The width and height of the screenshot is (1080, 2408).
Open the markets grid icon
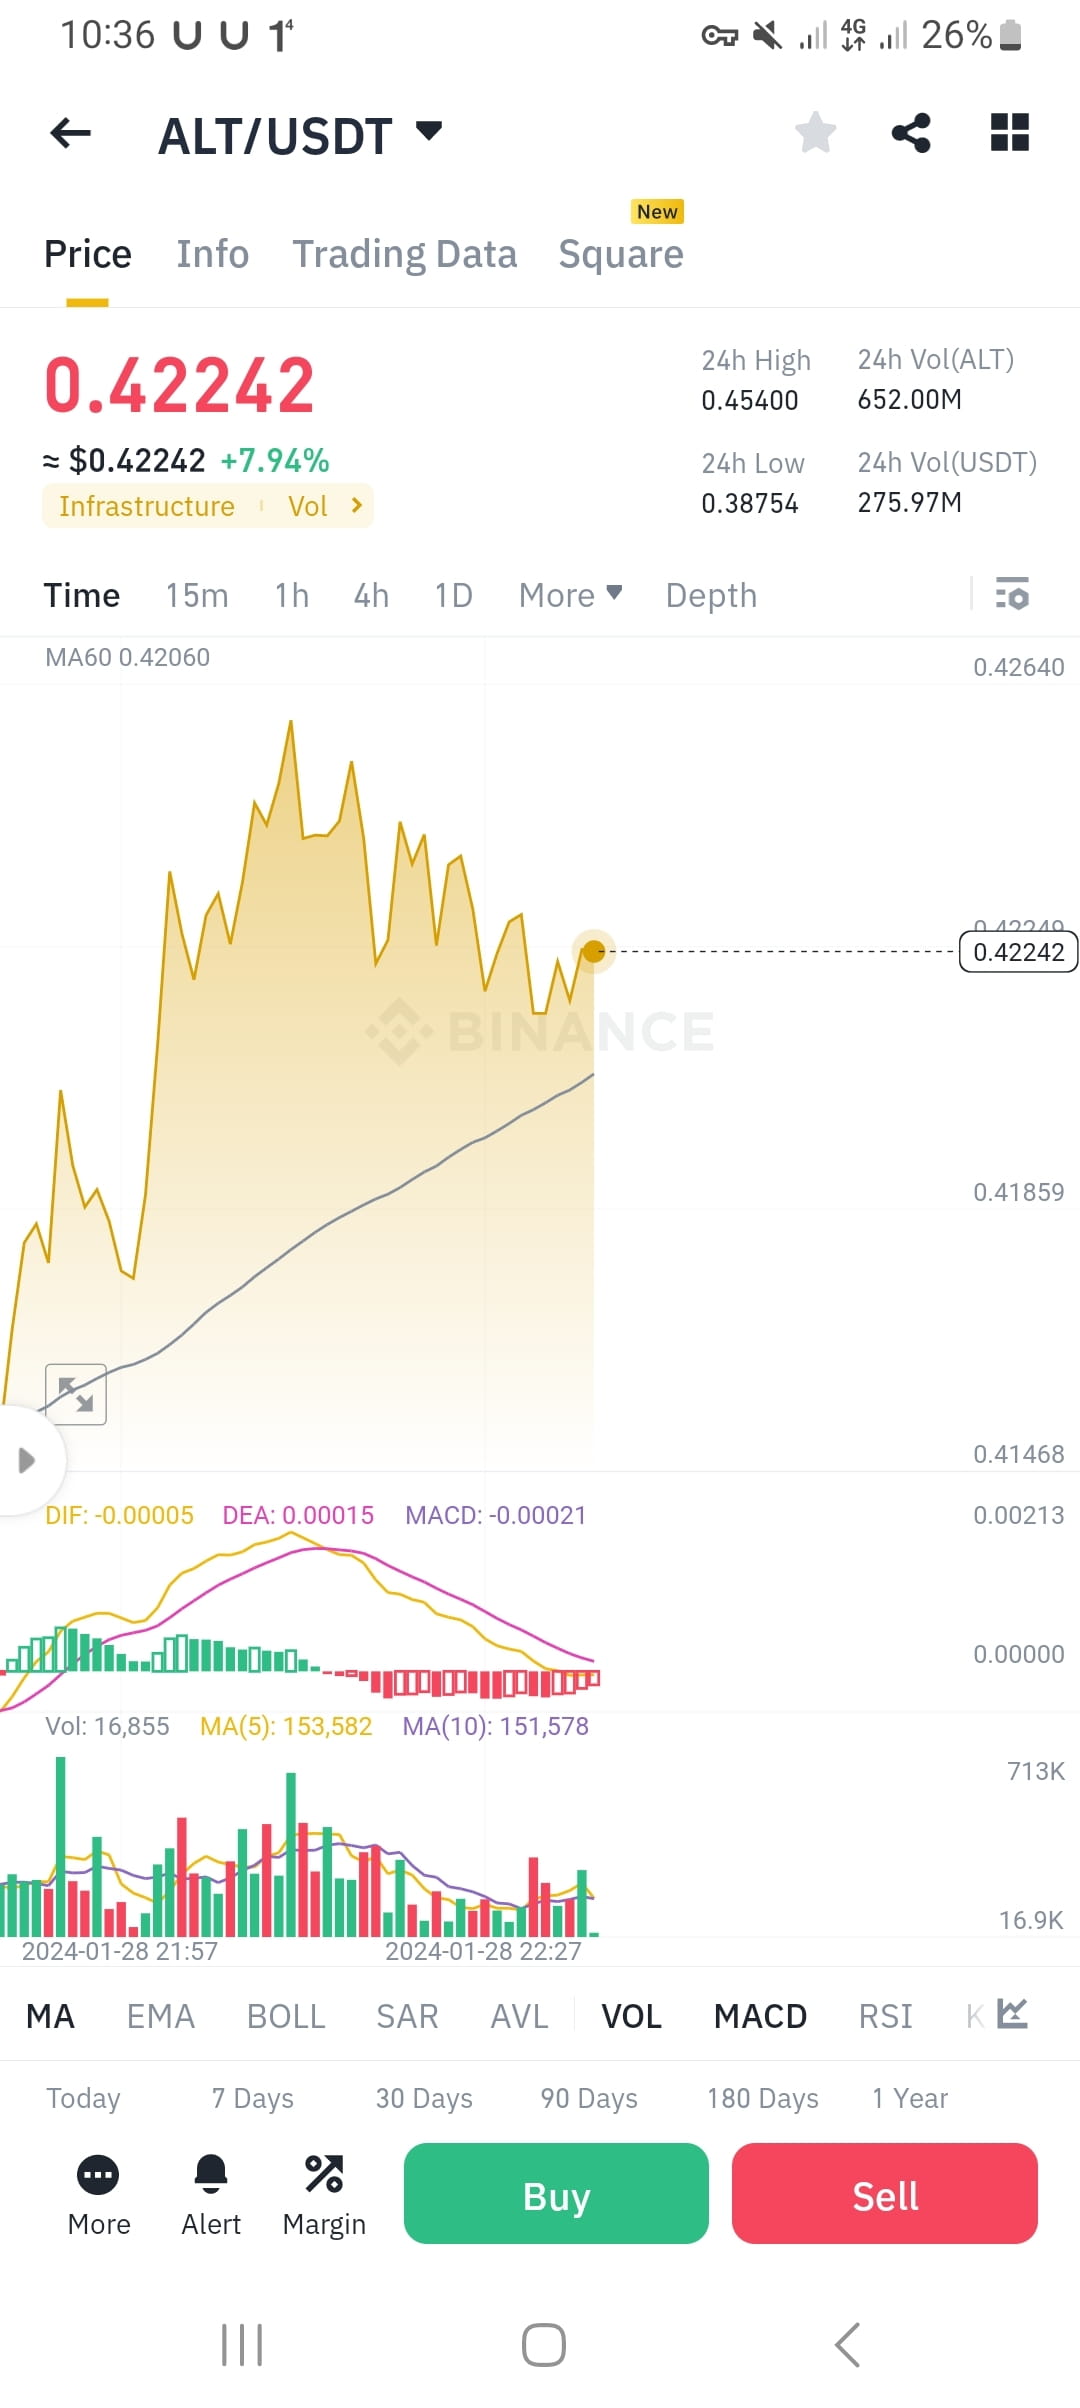coord(1008,133)
